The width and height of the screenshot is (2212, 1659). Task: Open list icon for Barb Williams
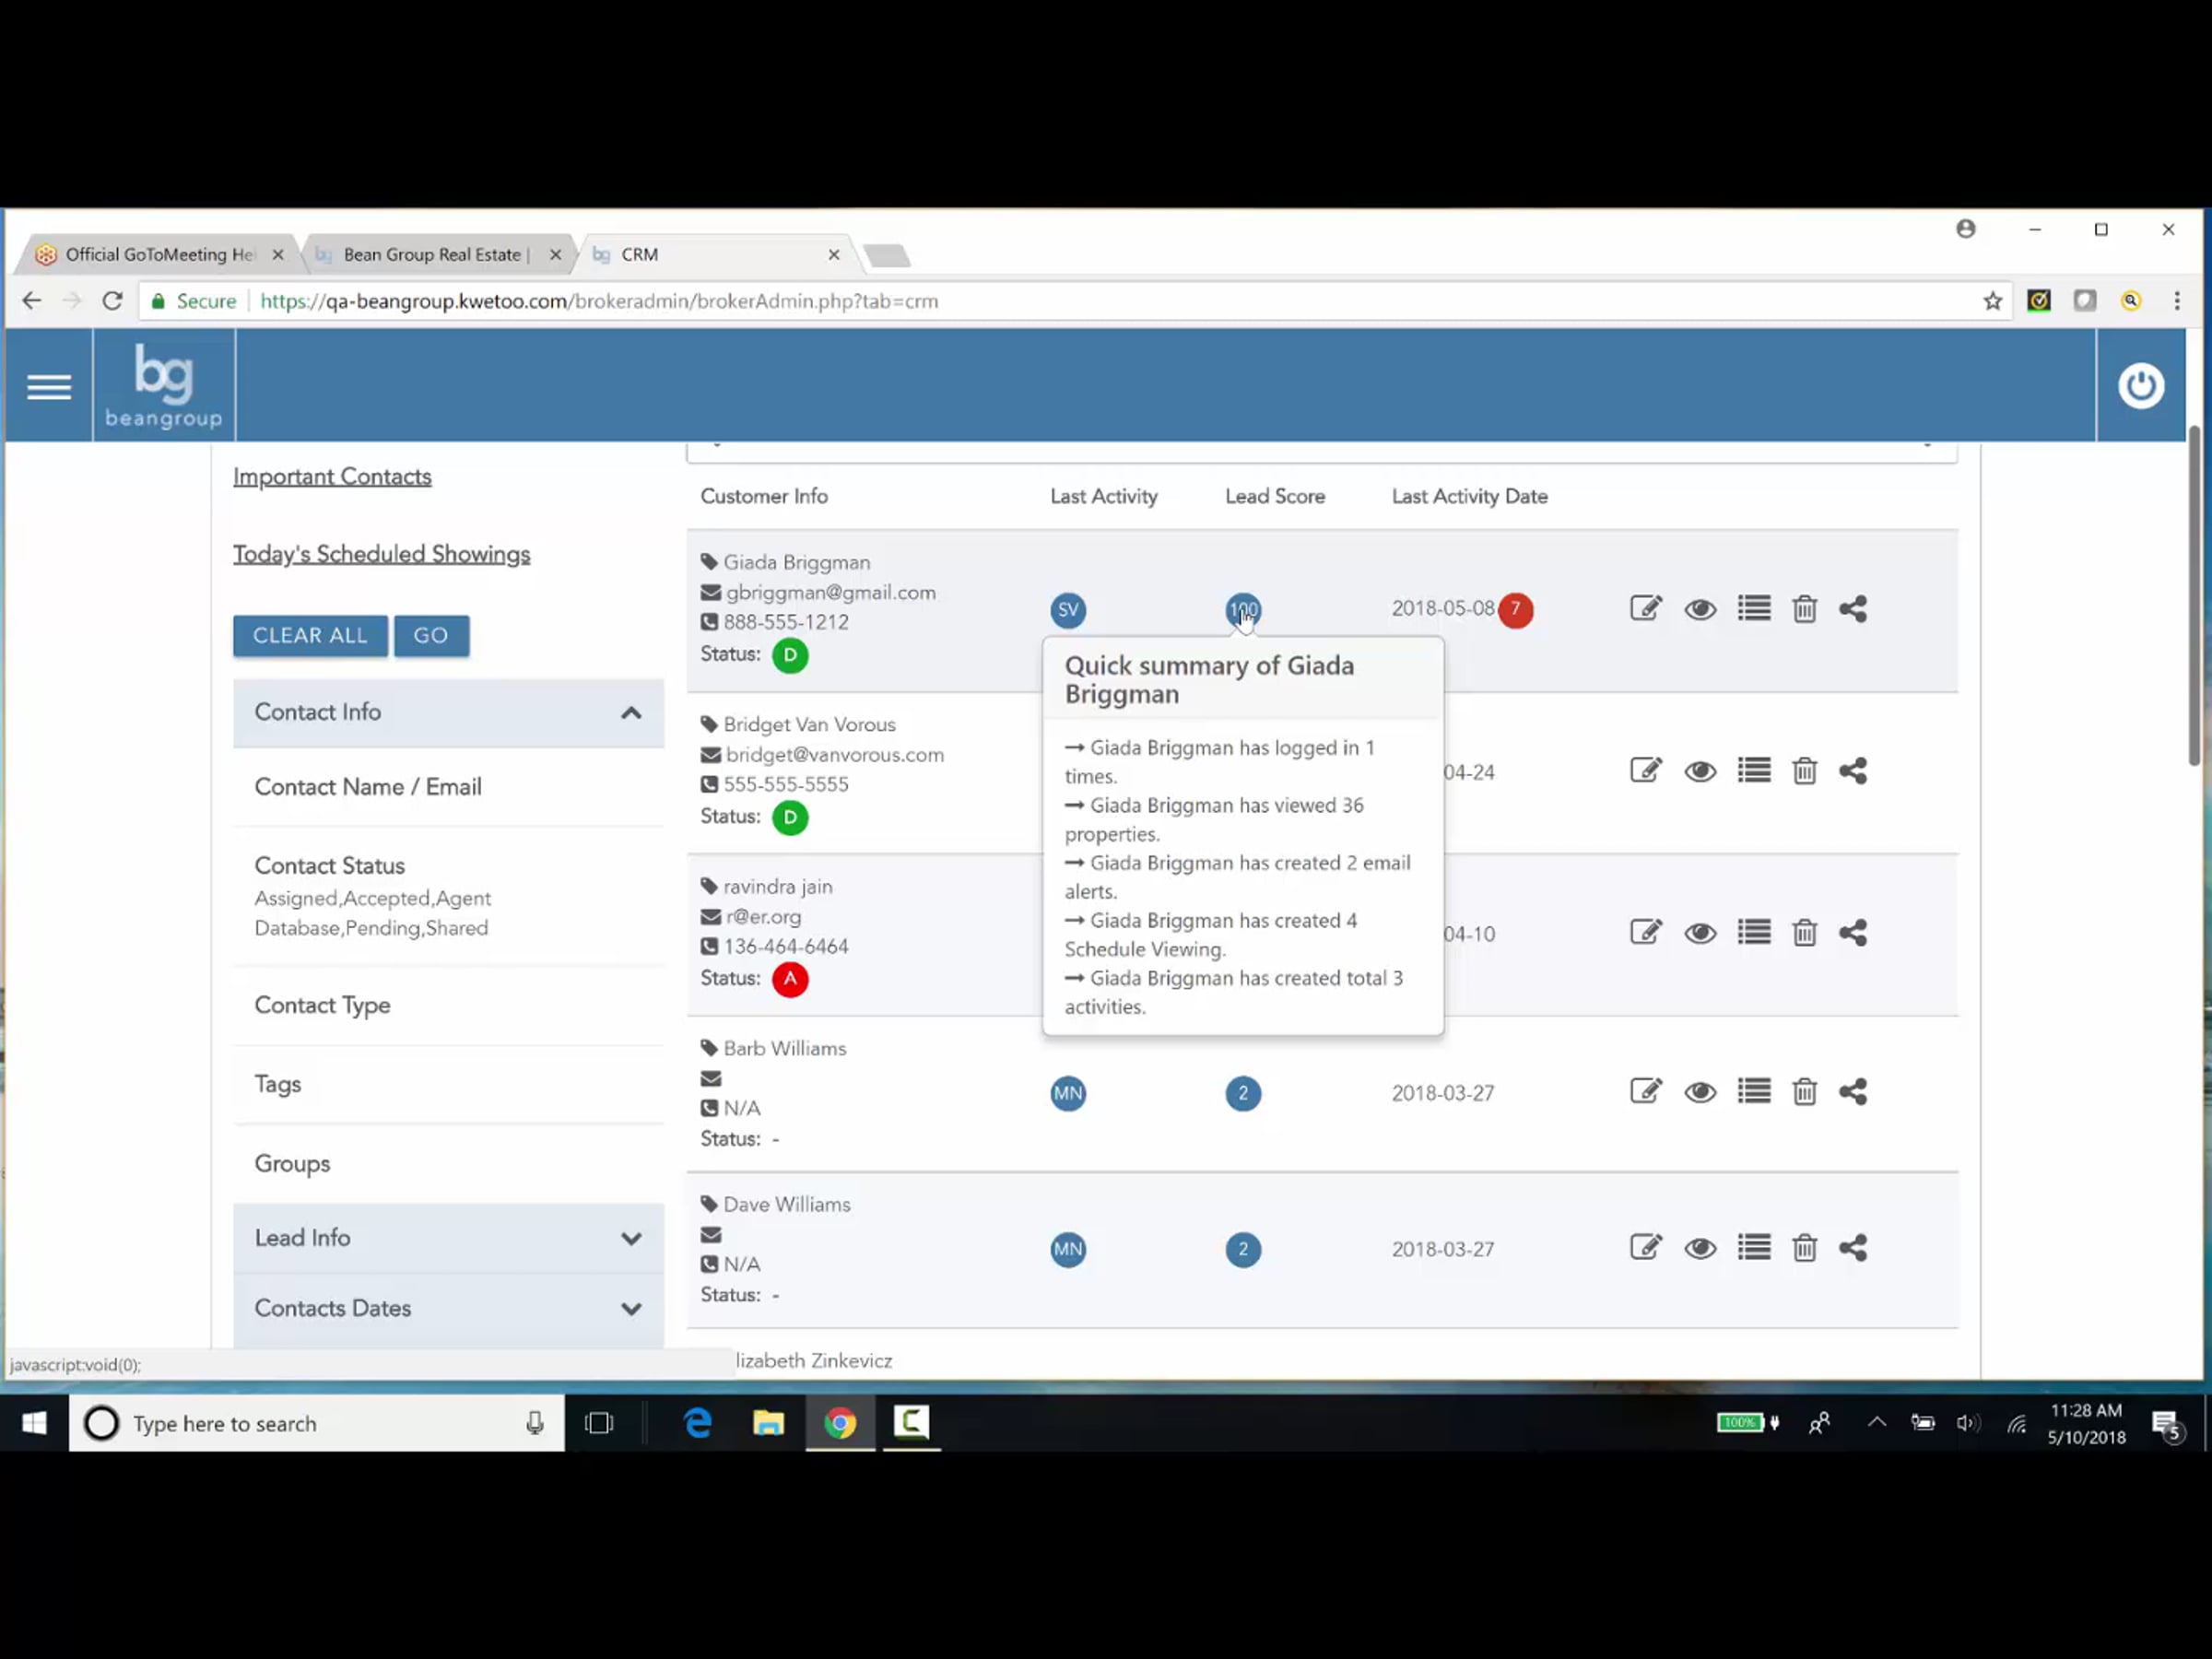[1754, 1091]
